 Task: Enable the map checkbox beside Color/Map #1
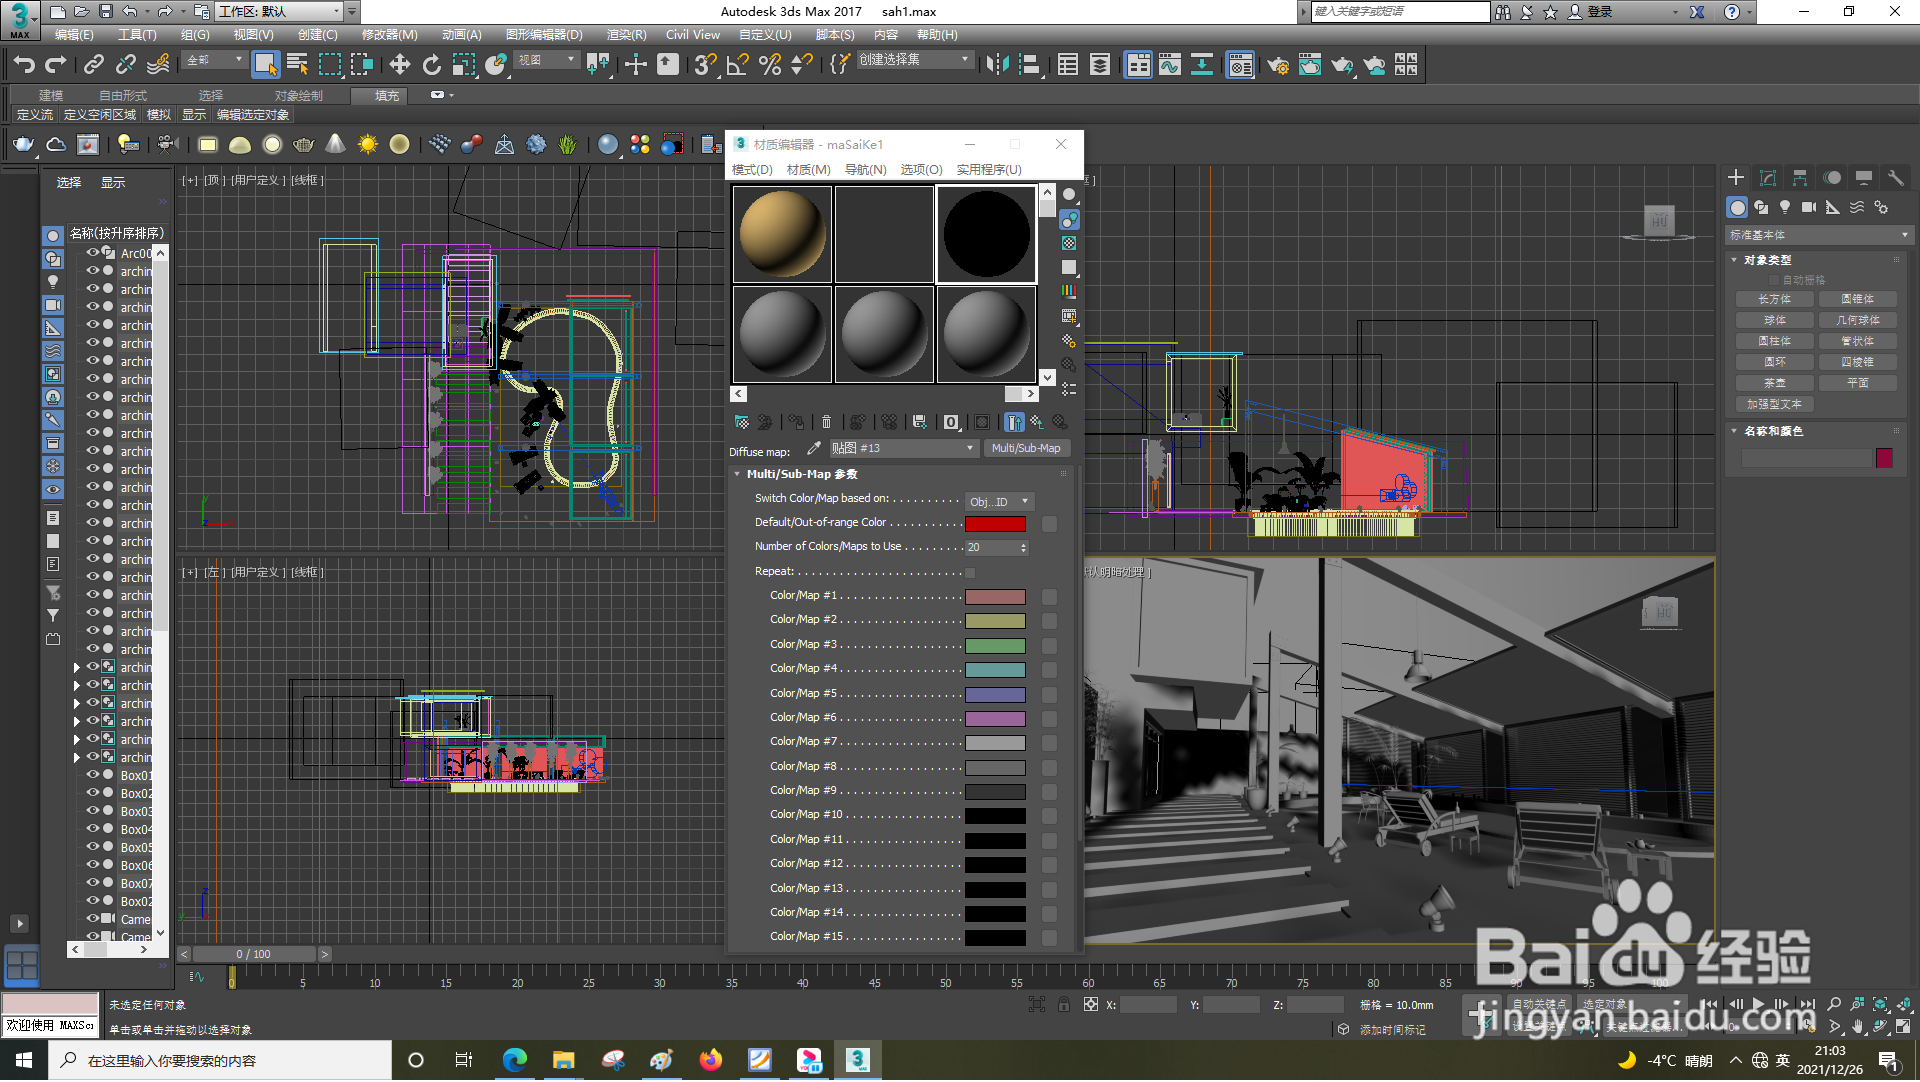[1049, 597]
